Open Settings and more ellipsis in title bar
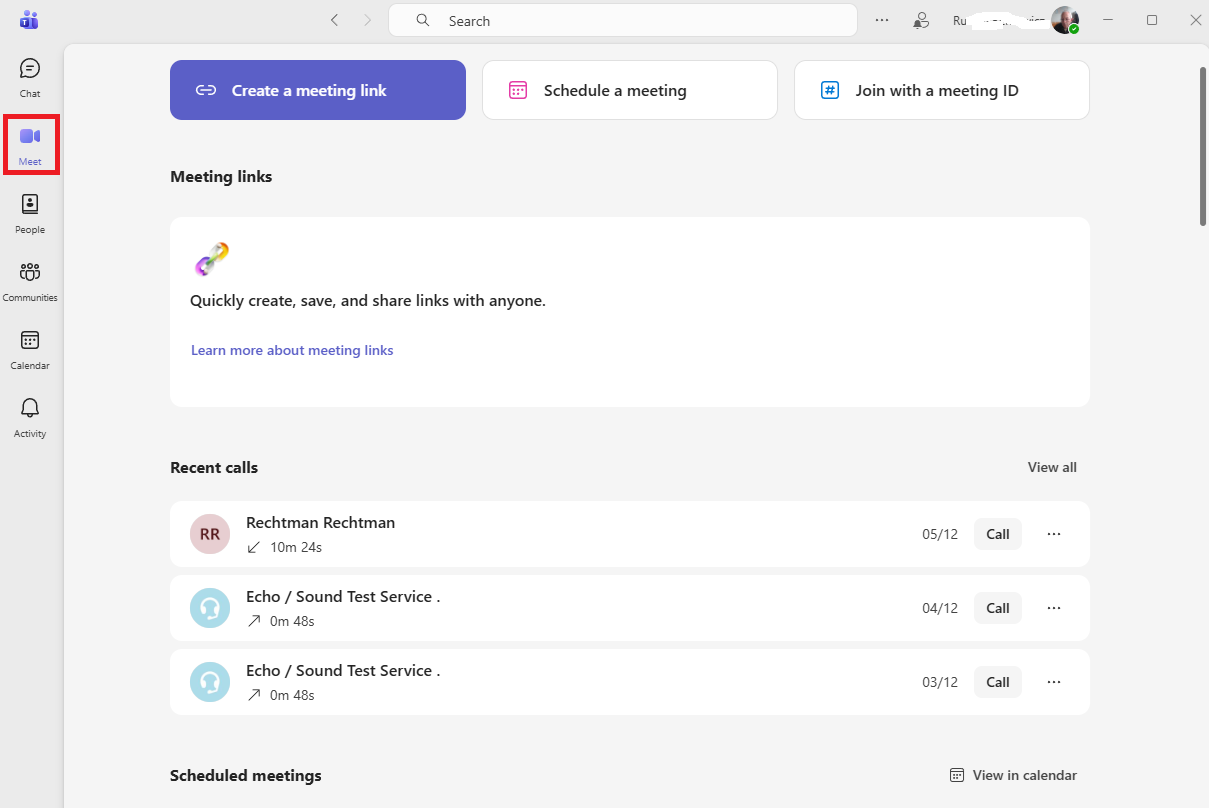The height and width of the screenshot is (808, 1209). click(882, 20)
